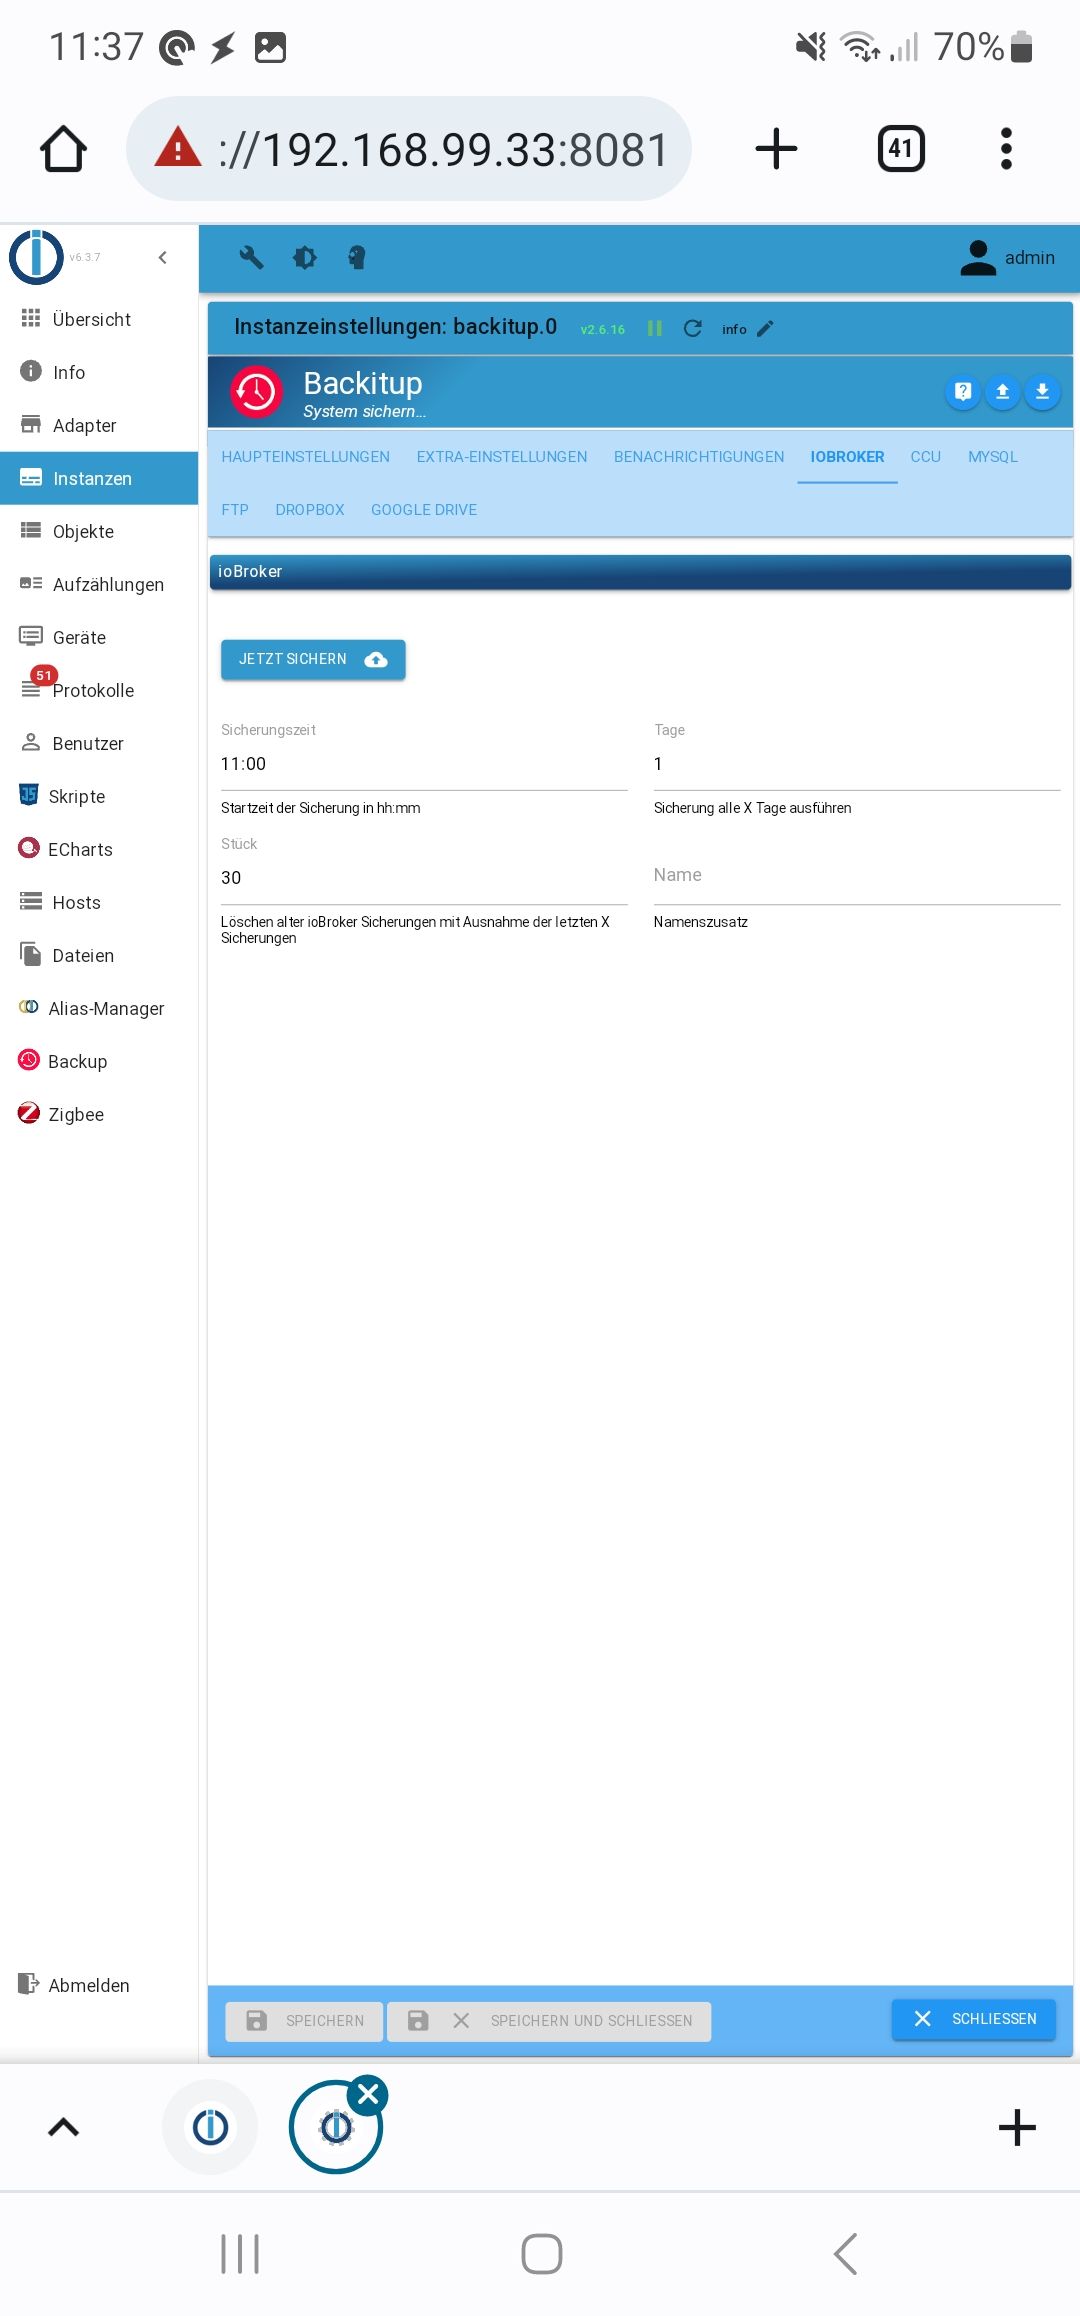Viewport: 1080px width, 2316px height.
Task: Open Skripte in the sidebar
Action: click(99, 796)
